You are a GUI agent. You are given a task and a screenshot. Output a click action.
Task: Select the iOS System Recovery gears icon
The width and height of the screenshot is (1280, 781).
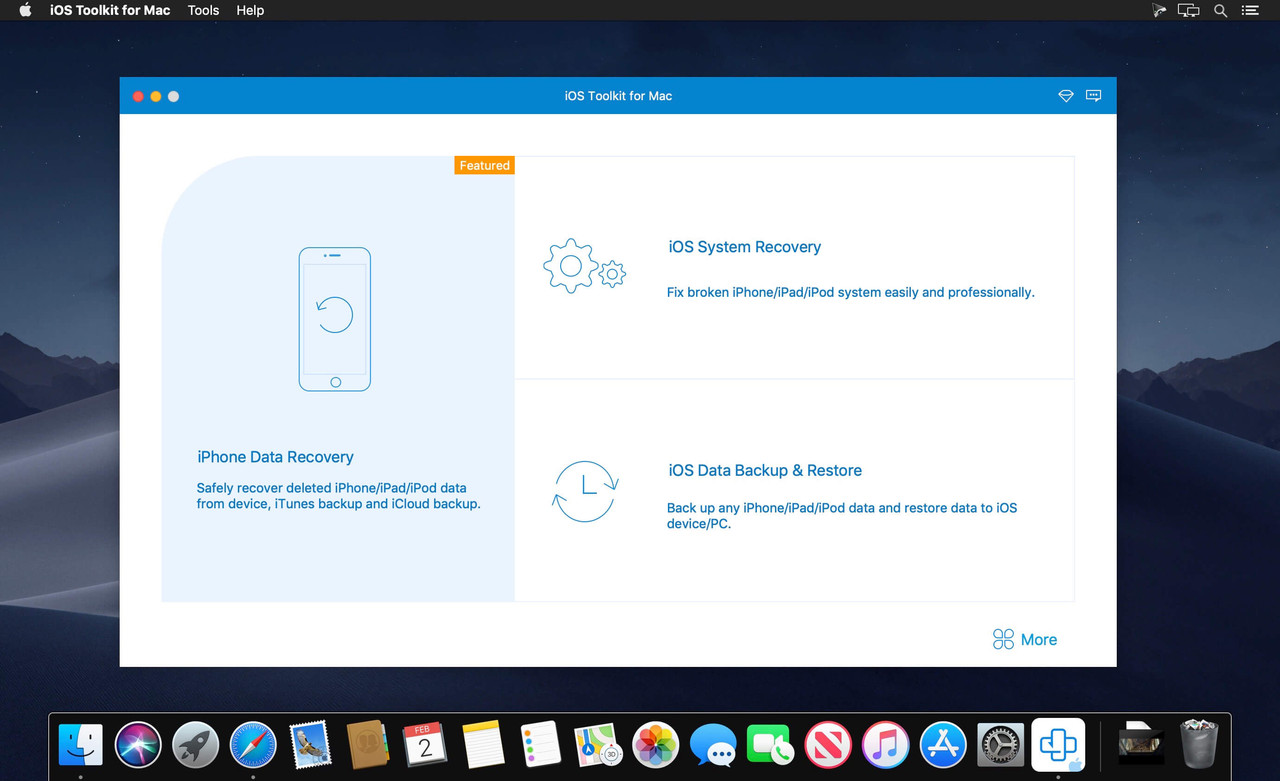coord(584,265)
